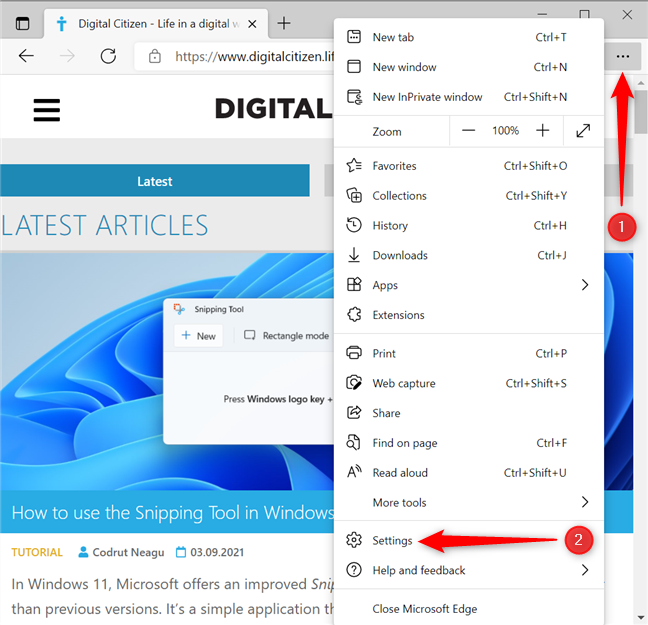Click the History clock icon
The image size is (648, 625).
pyautogui.click(x=354, y=225)
